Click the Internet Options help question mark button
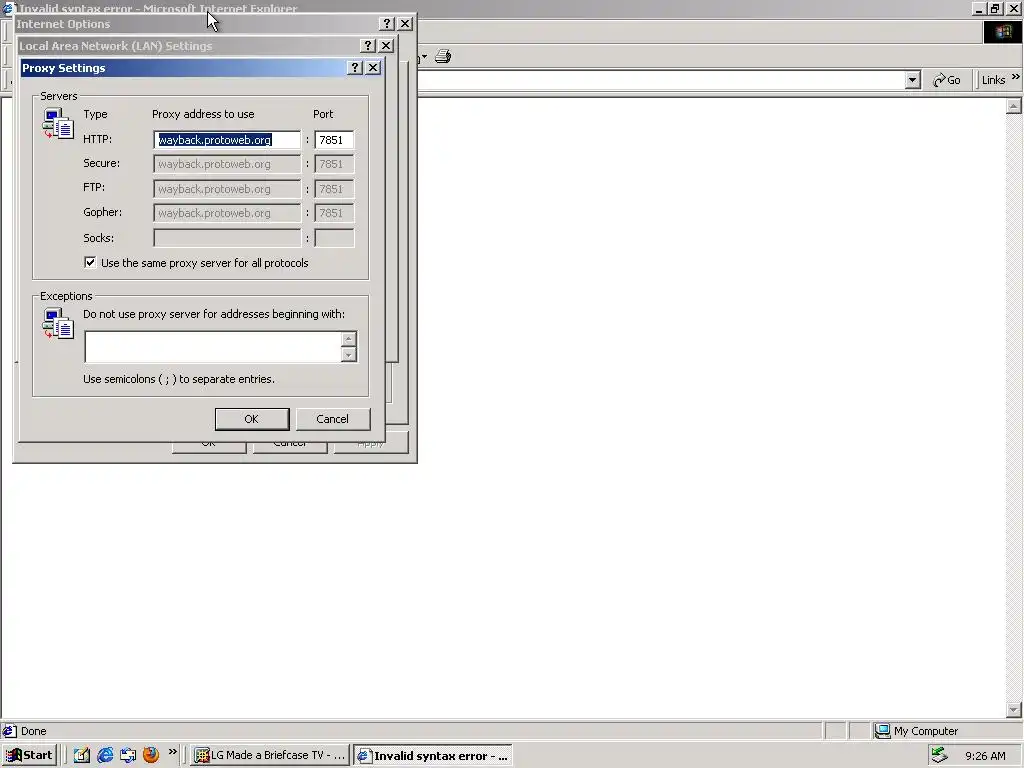Image resolution: width=1024 pixels, height=768 pixels. point(387,24)
